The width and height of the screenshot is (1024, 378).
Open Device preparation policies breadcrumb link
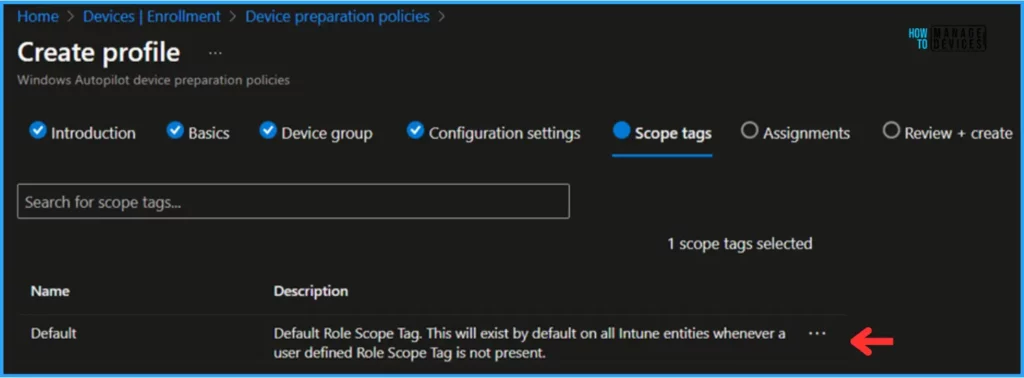pyautogui.click(x=337, y=16)
